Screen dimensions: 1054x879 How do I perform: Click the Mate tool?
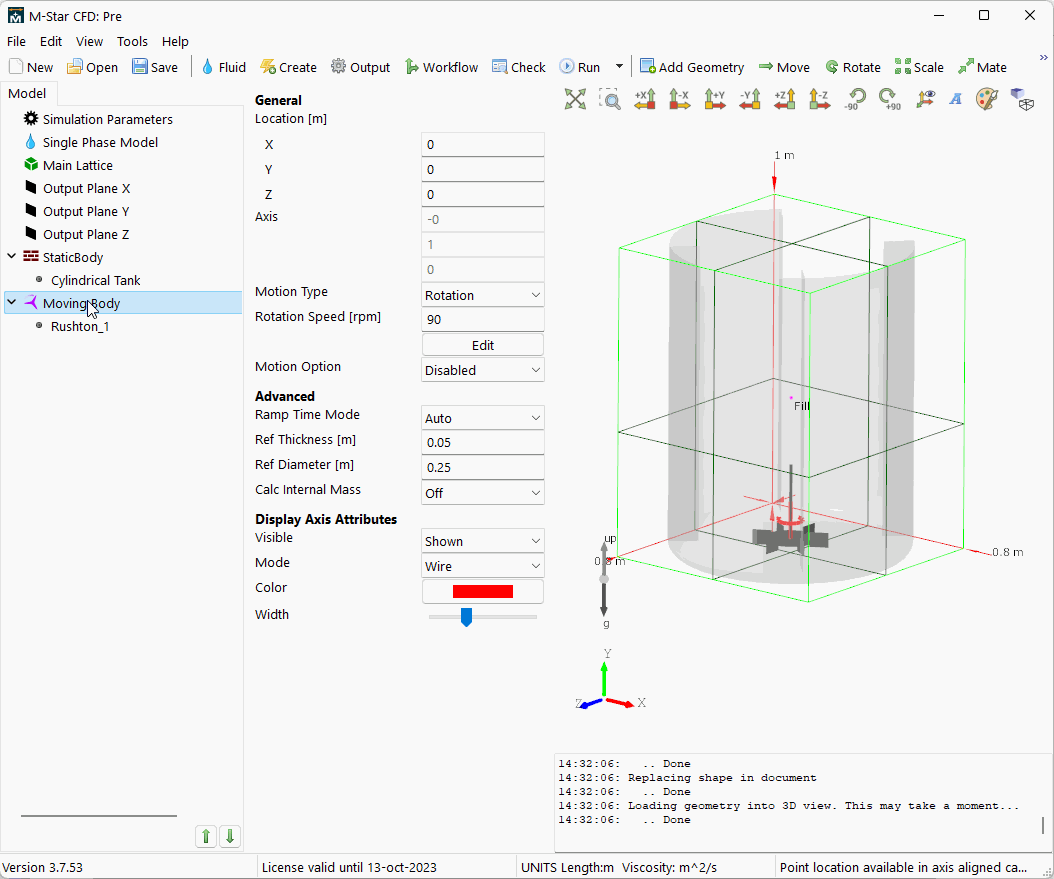(982, 67)
